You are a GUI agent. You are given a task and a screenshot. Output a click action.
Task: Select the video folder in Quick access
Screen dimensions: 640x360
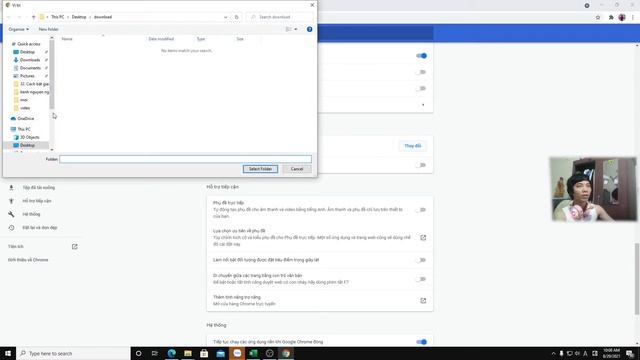(25, 108)
